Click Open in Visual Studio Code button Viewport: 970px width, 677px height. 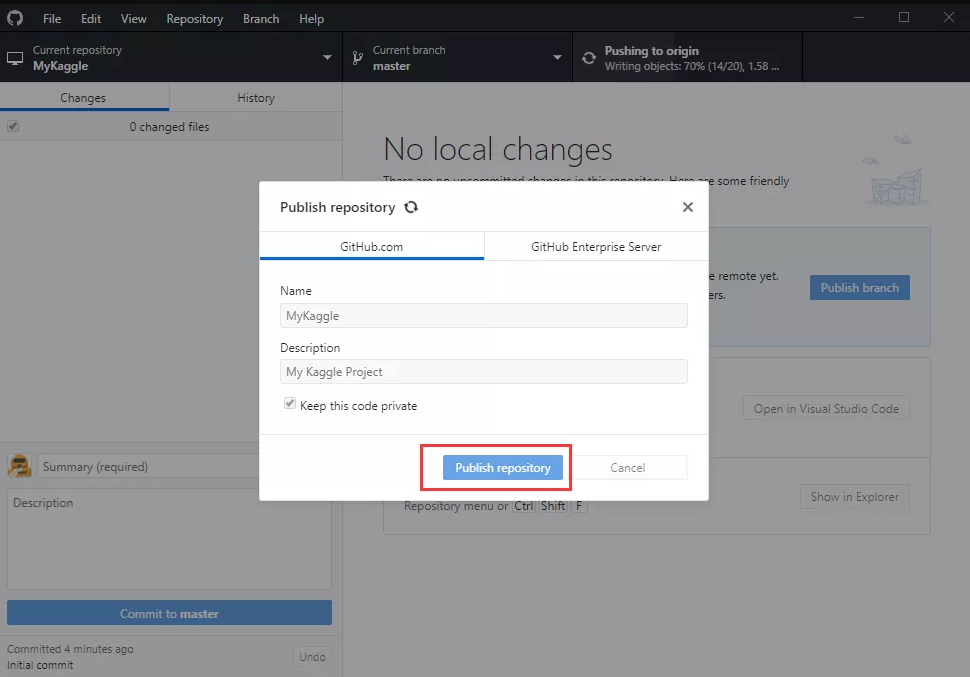(x=826, y=408)
